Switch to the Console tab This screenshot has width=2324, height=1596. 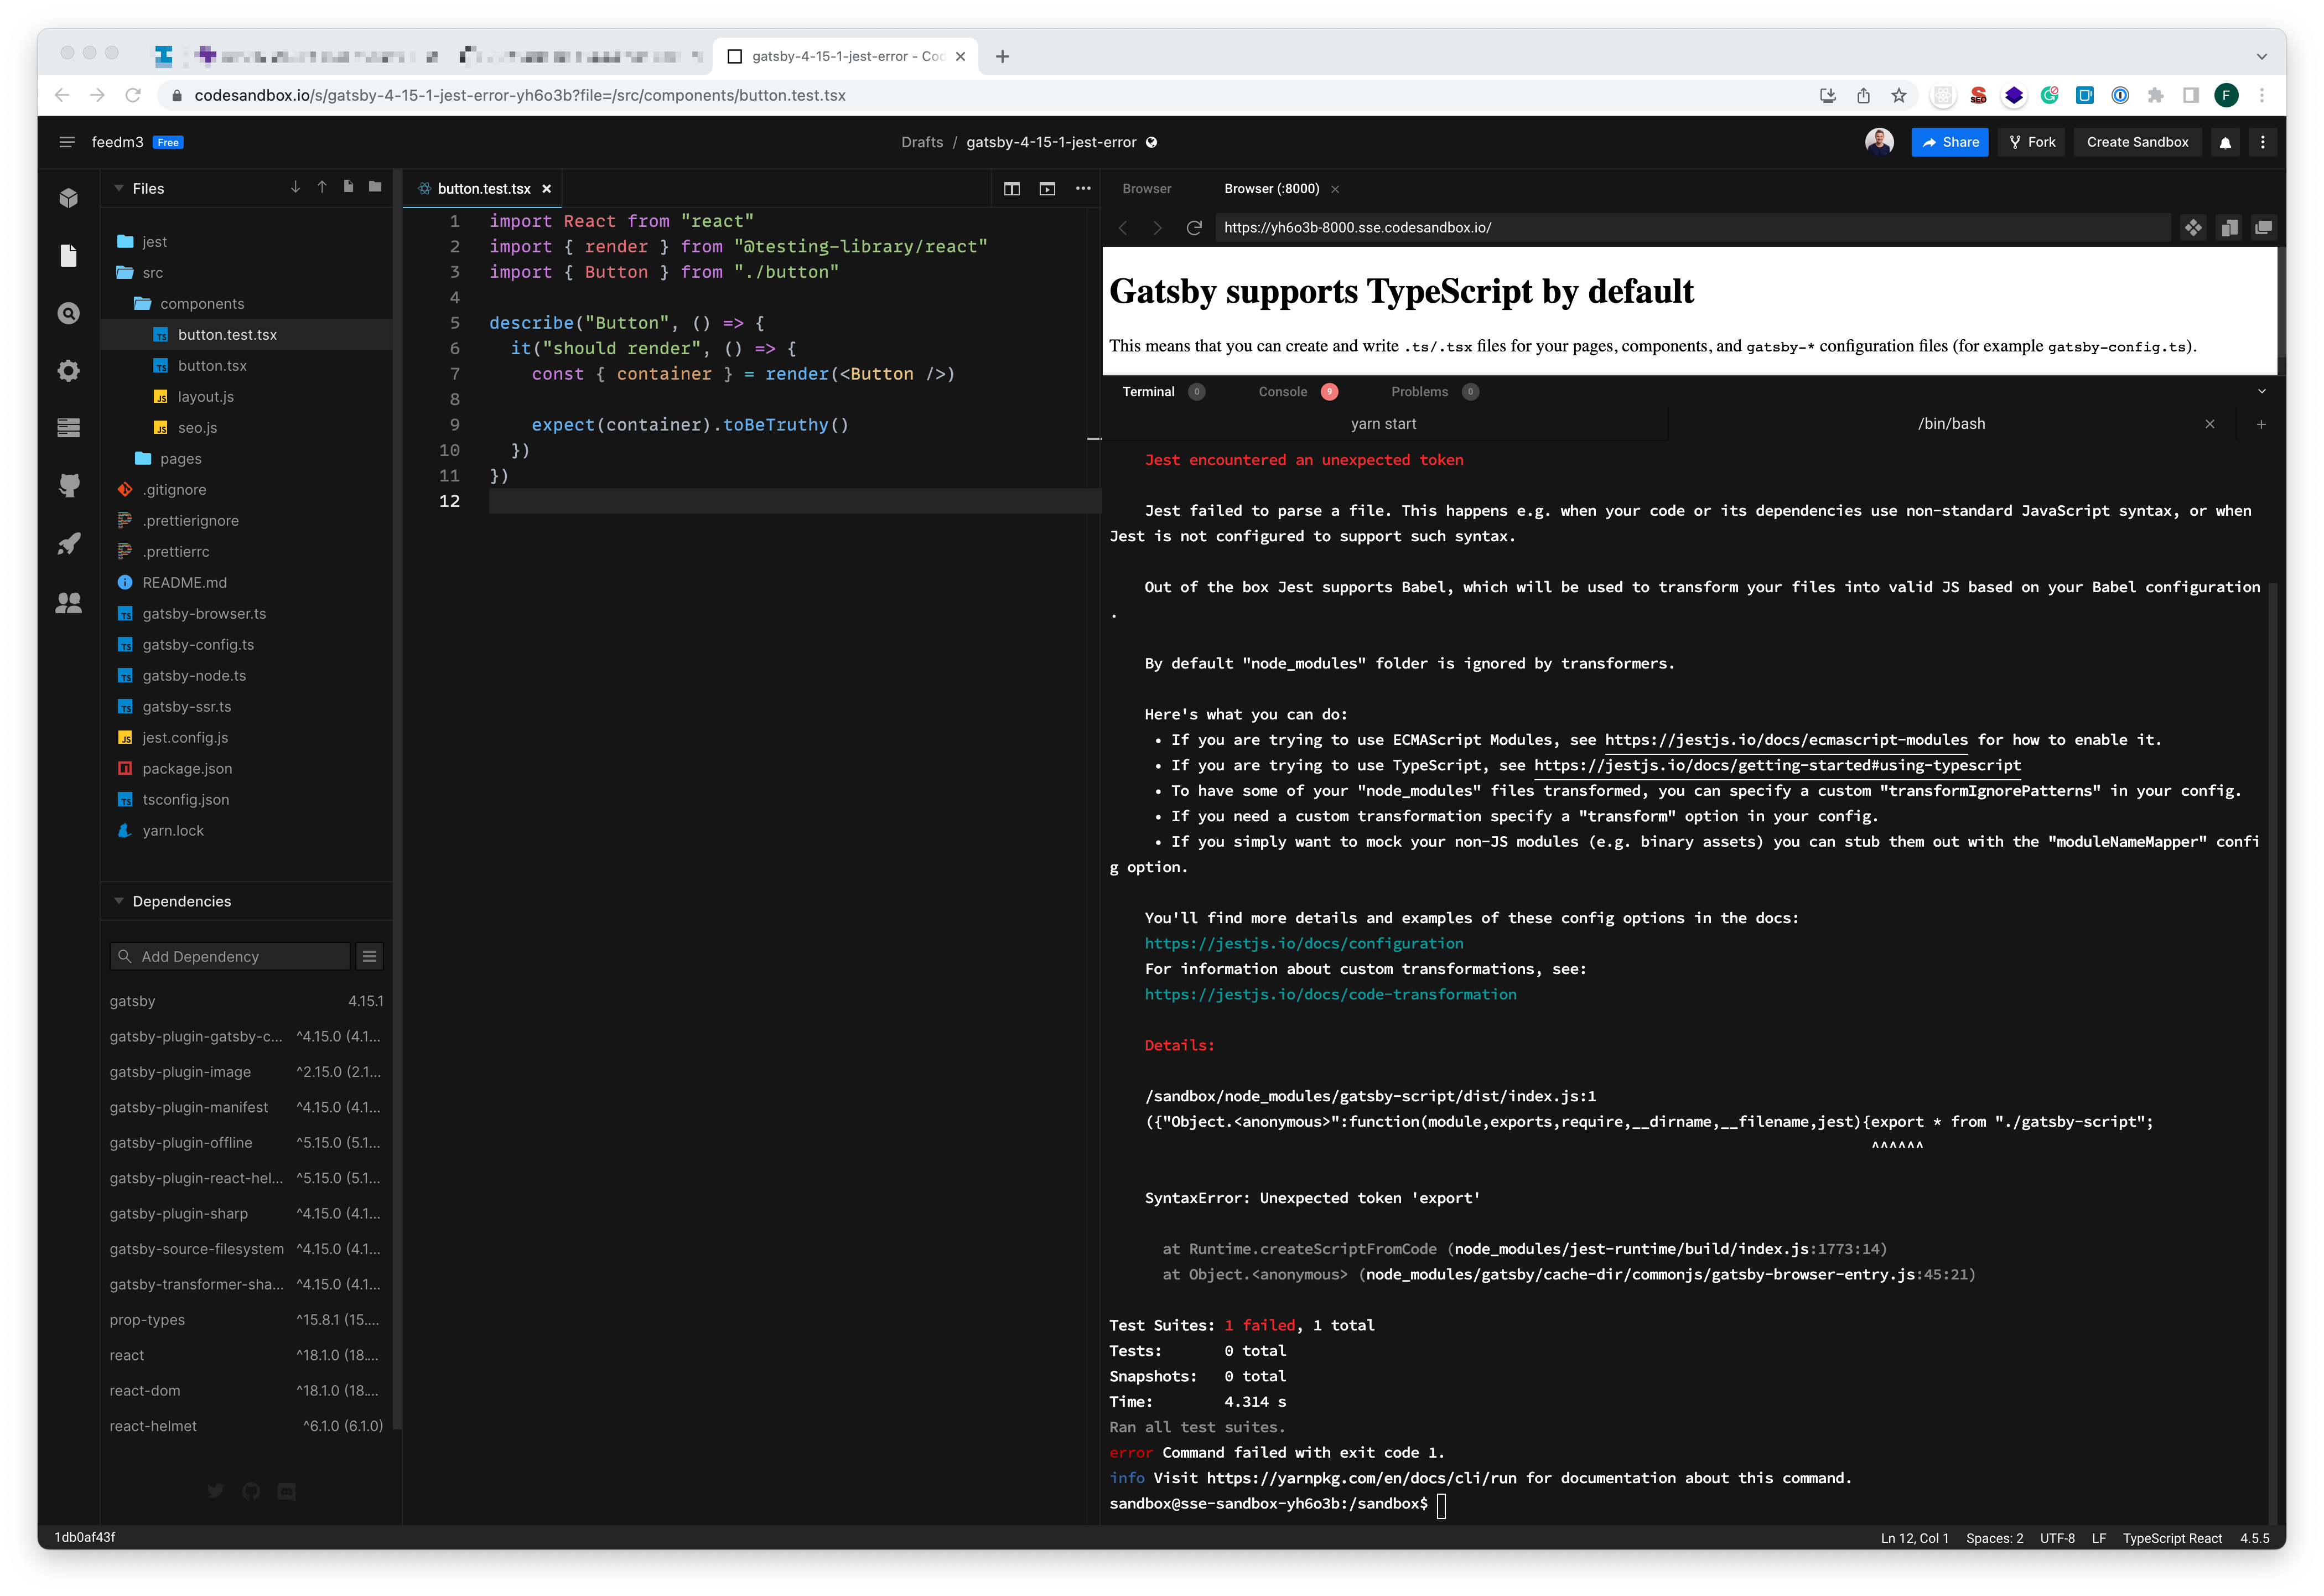[x=1283, y=391]
